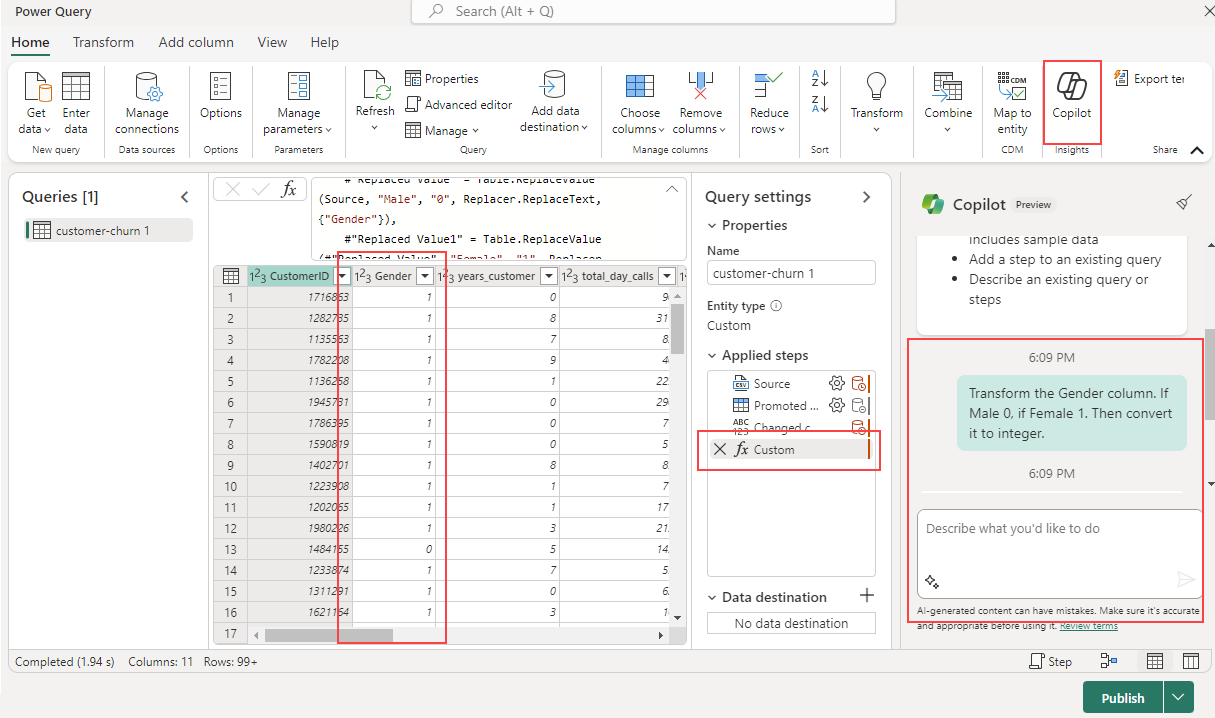Open the Advanced editor
The width and height of the screenshot is (1215, 718).
pos(458,105)
